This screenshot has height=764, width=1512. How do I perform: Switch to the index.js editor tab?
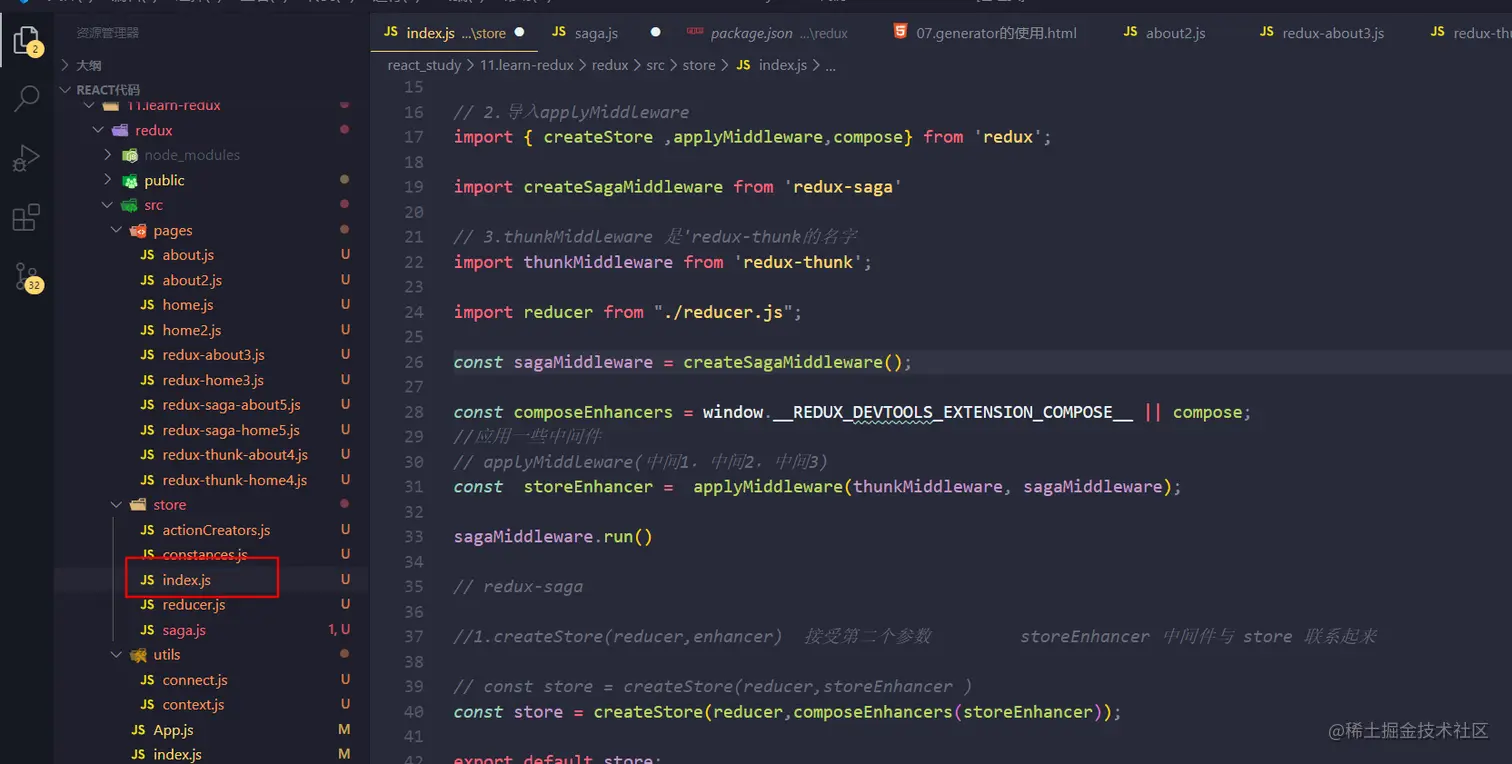[x=454, y=33]
